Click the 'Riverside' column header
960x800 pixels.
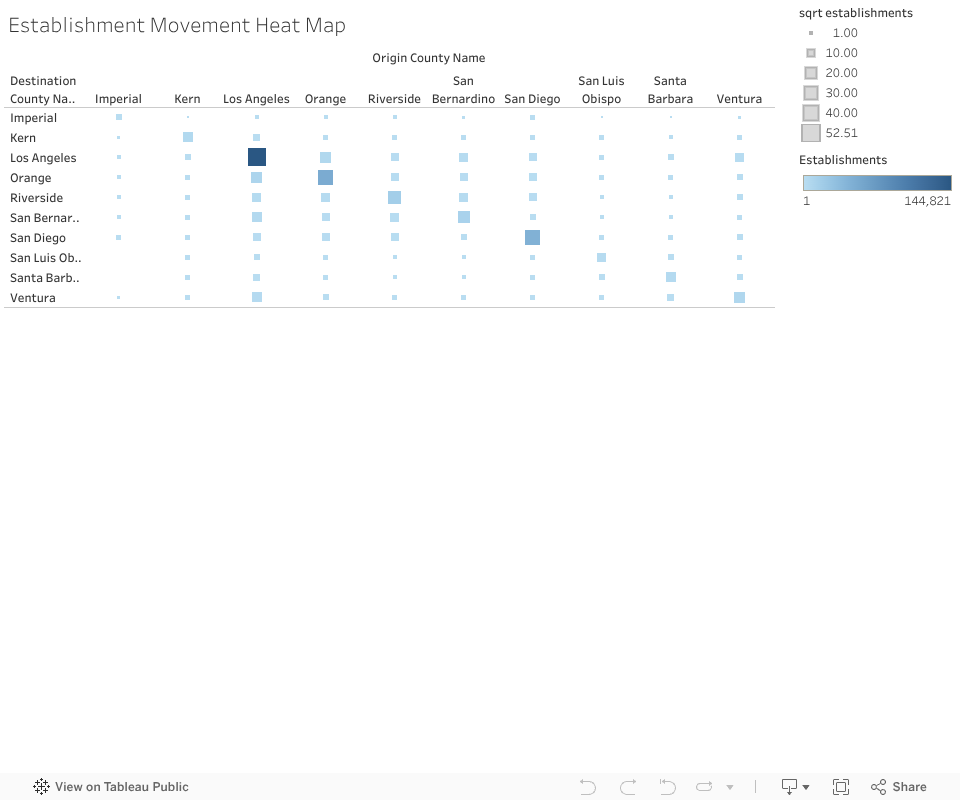click(x=394, y=99)
